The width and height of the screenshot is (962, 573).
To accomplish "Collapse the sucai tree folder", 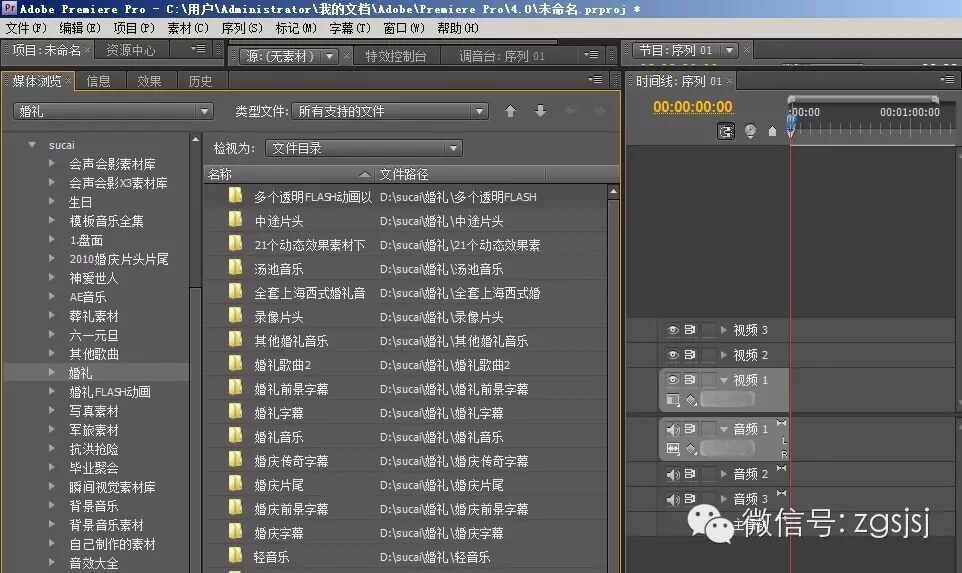I will coord(32,145).
